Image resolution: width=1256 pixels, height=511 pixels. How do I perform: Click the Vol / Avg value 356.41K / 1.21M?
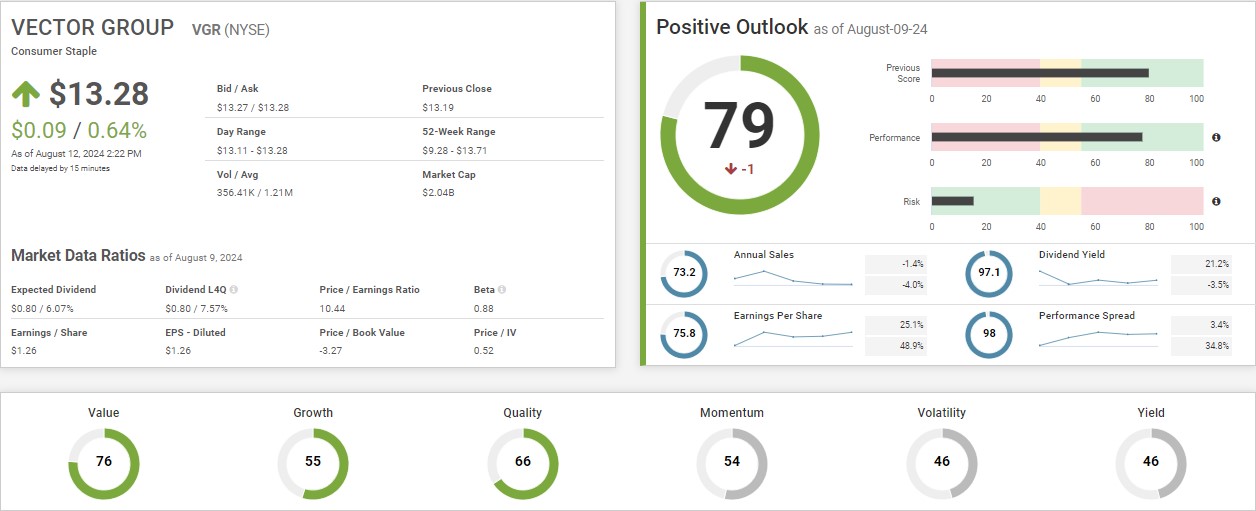tap(254, 192)
